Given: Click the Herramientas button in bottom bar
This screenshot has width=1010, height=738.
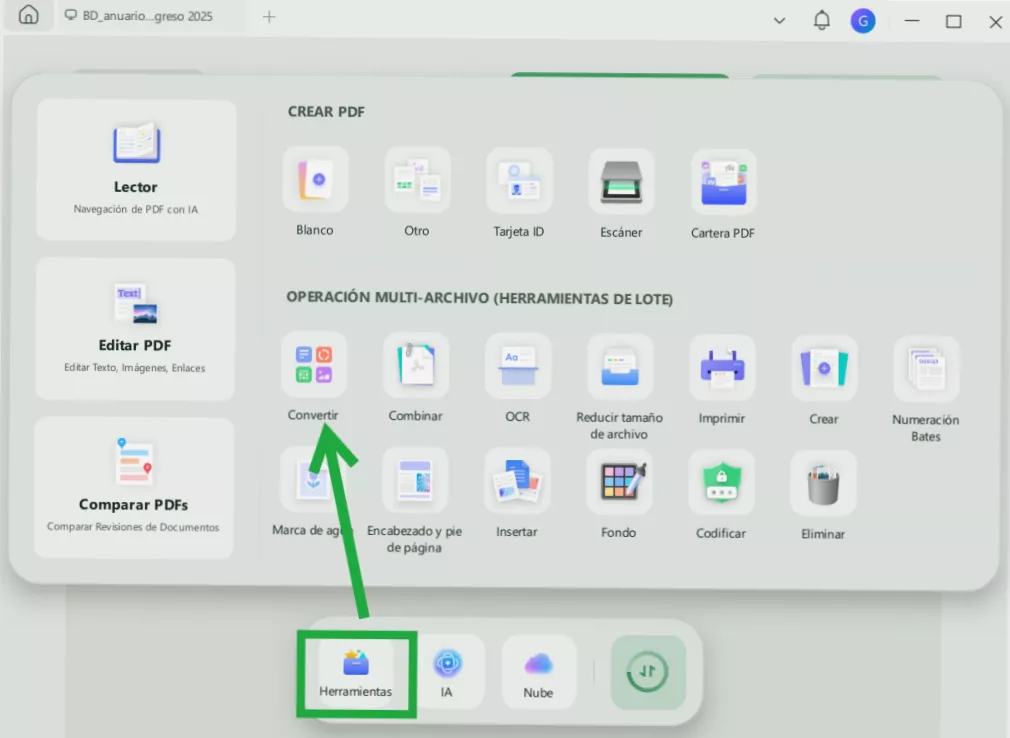Looking at the screenshot, I should click(356, 674).
